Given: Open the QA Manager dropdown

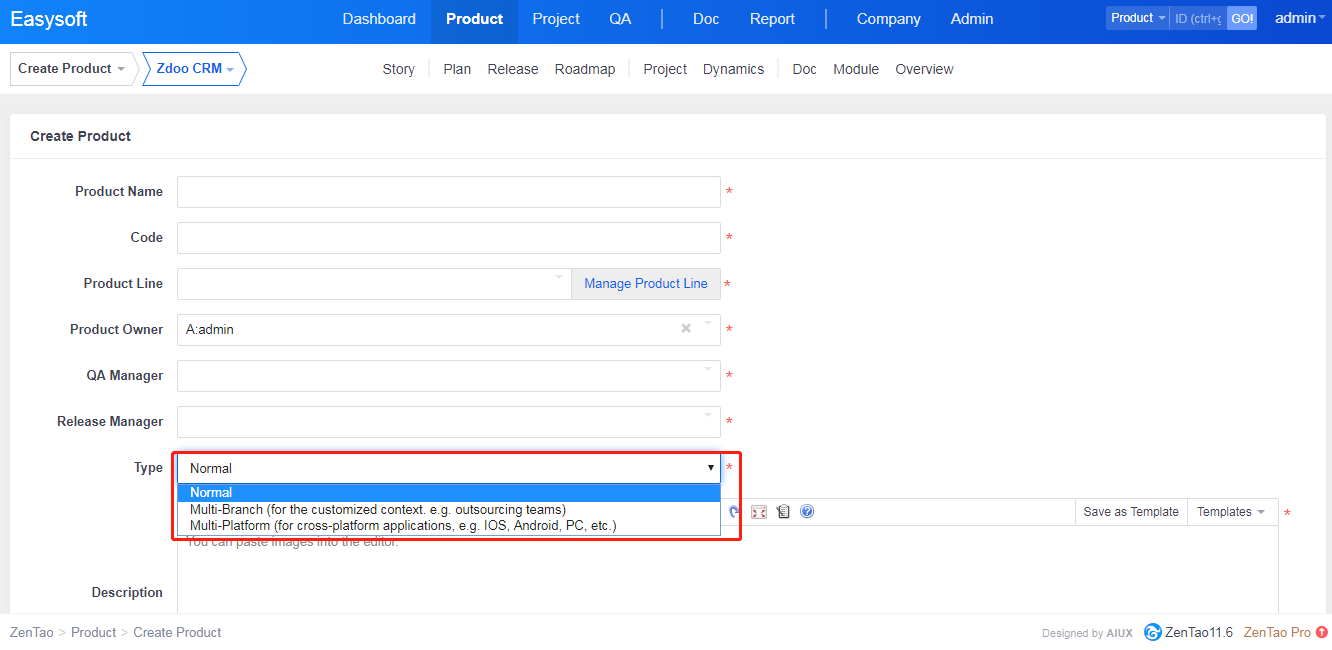Looking at the screenshot, I should pos(448,376).
